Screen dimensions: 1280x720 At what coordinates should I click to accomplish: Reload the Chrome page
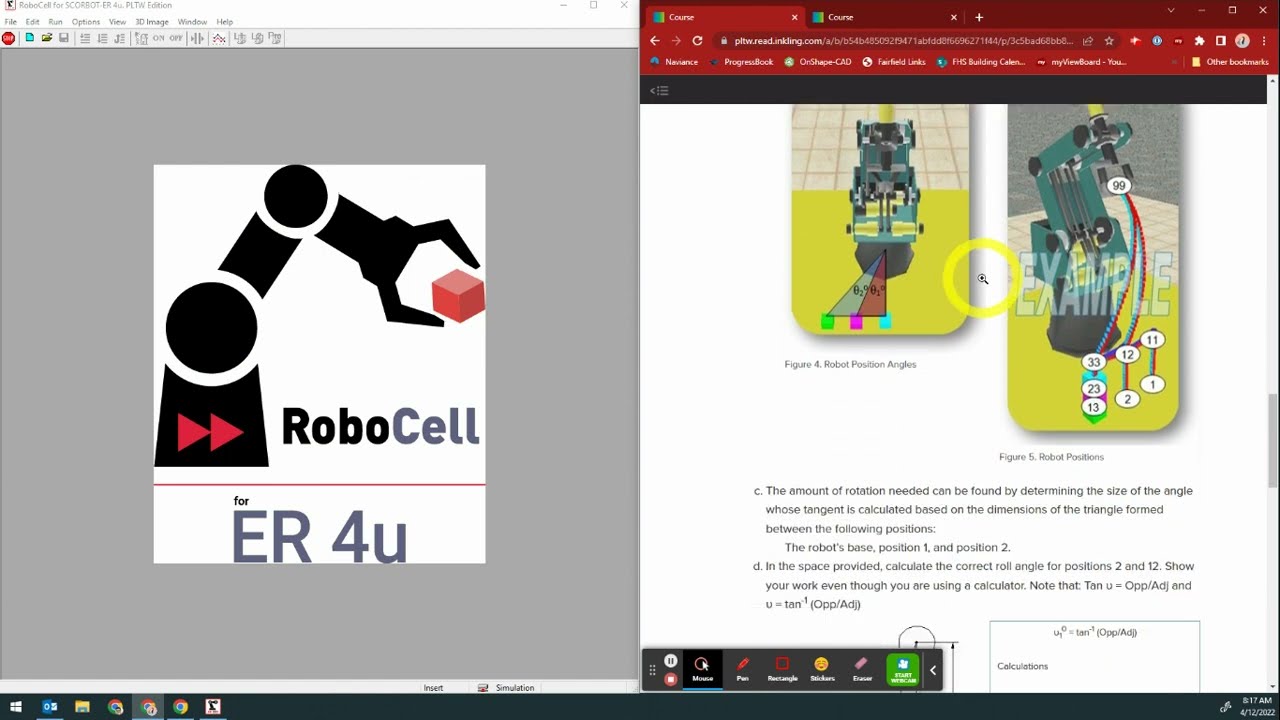(x=697, y=41)
